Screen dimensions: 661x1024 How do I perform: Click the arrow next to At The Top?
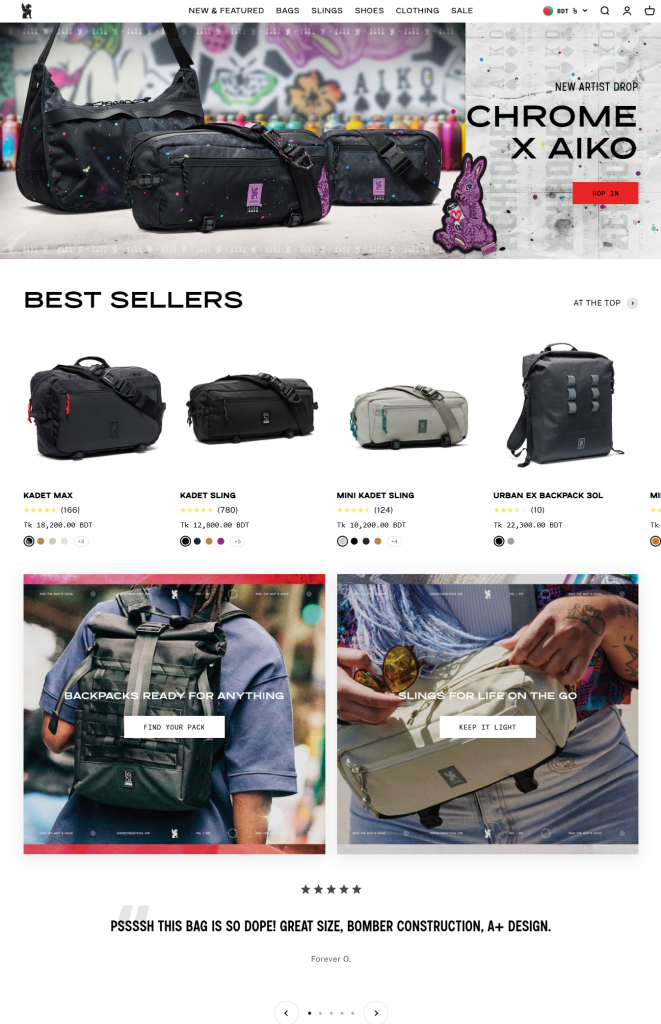632,303
